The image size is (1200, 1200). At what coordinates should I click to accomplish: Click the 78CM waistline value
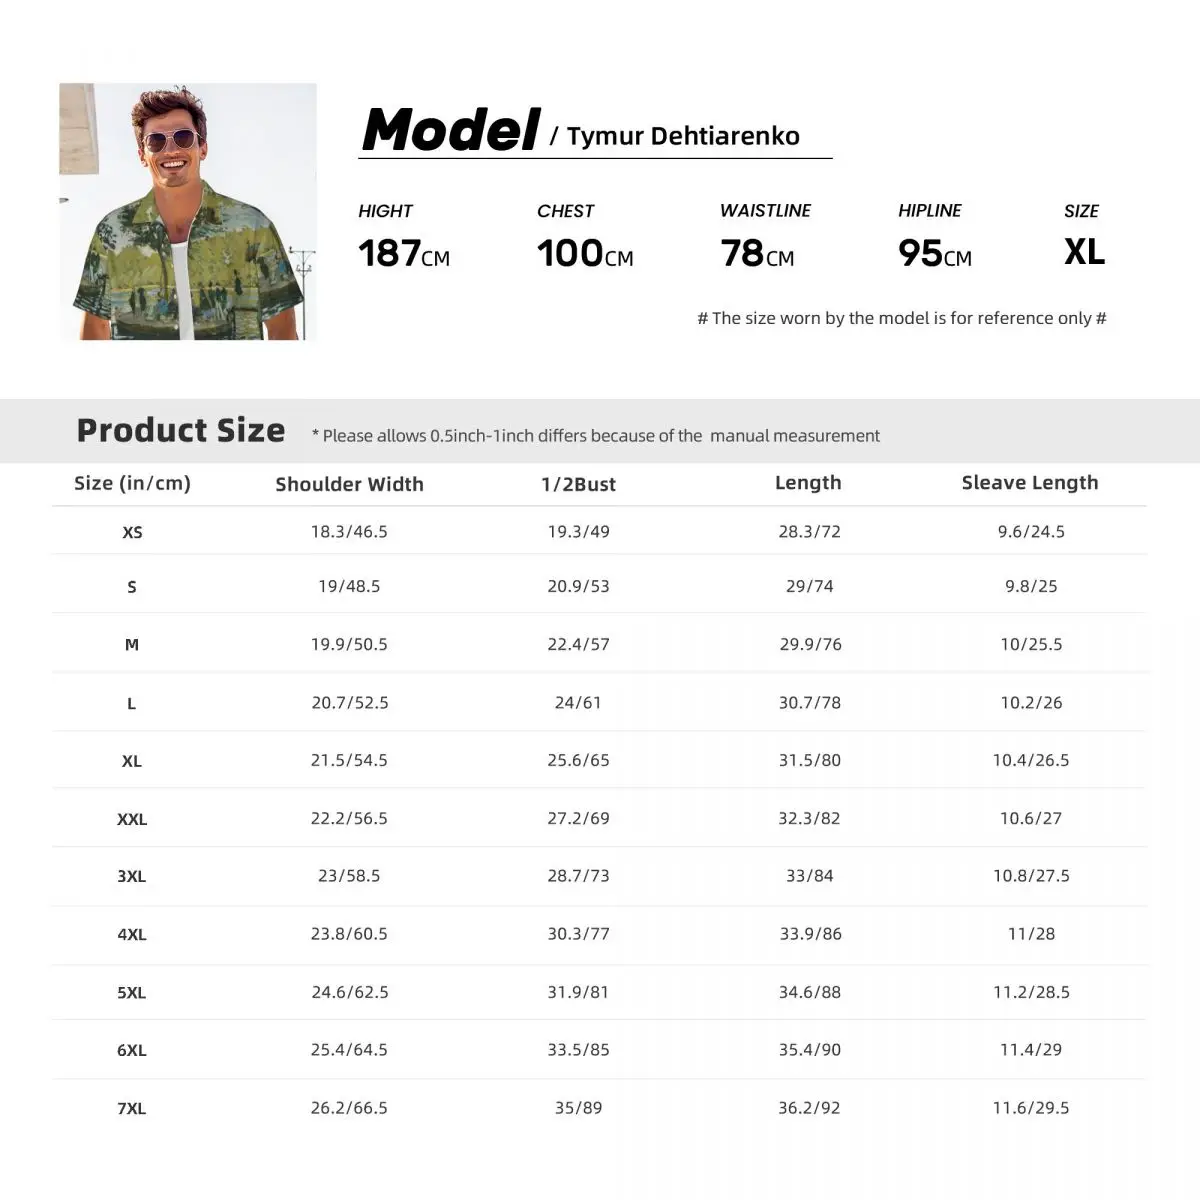[757, 254]
